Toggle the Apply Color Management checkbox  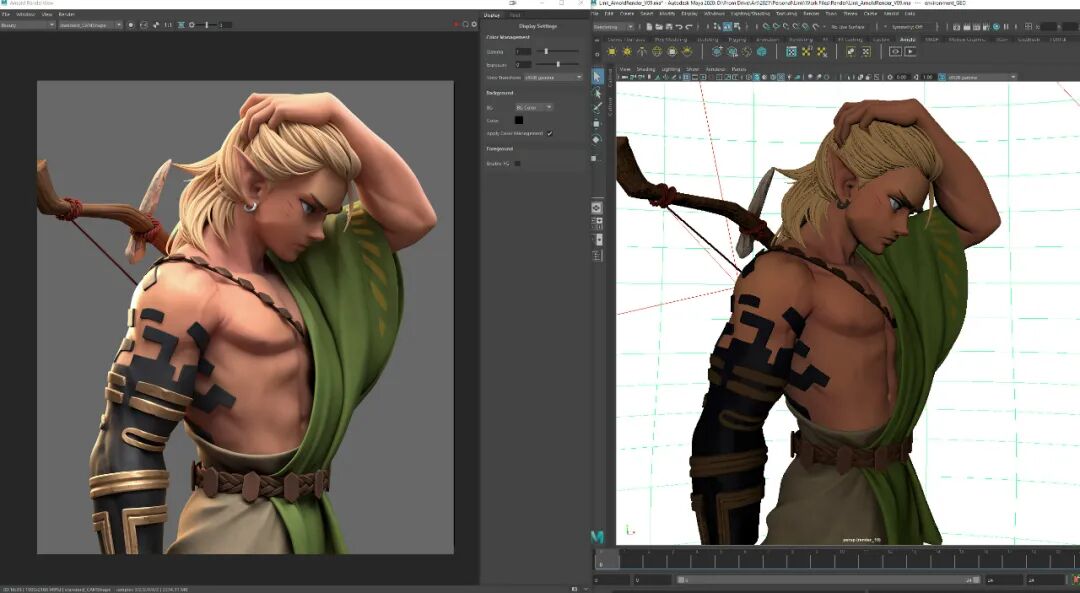click(x=550, y=134)
